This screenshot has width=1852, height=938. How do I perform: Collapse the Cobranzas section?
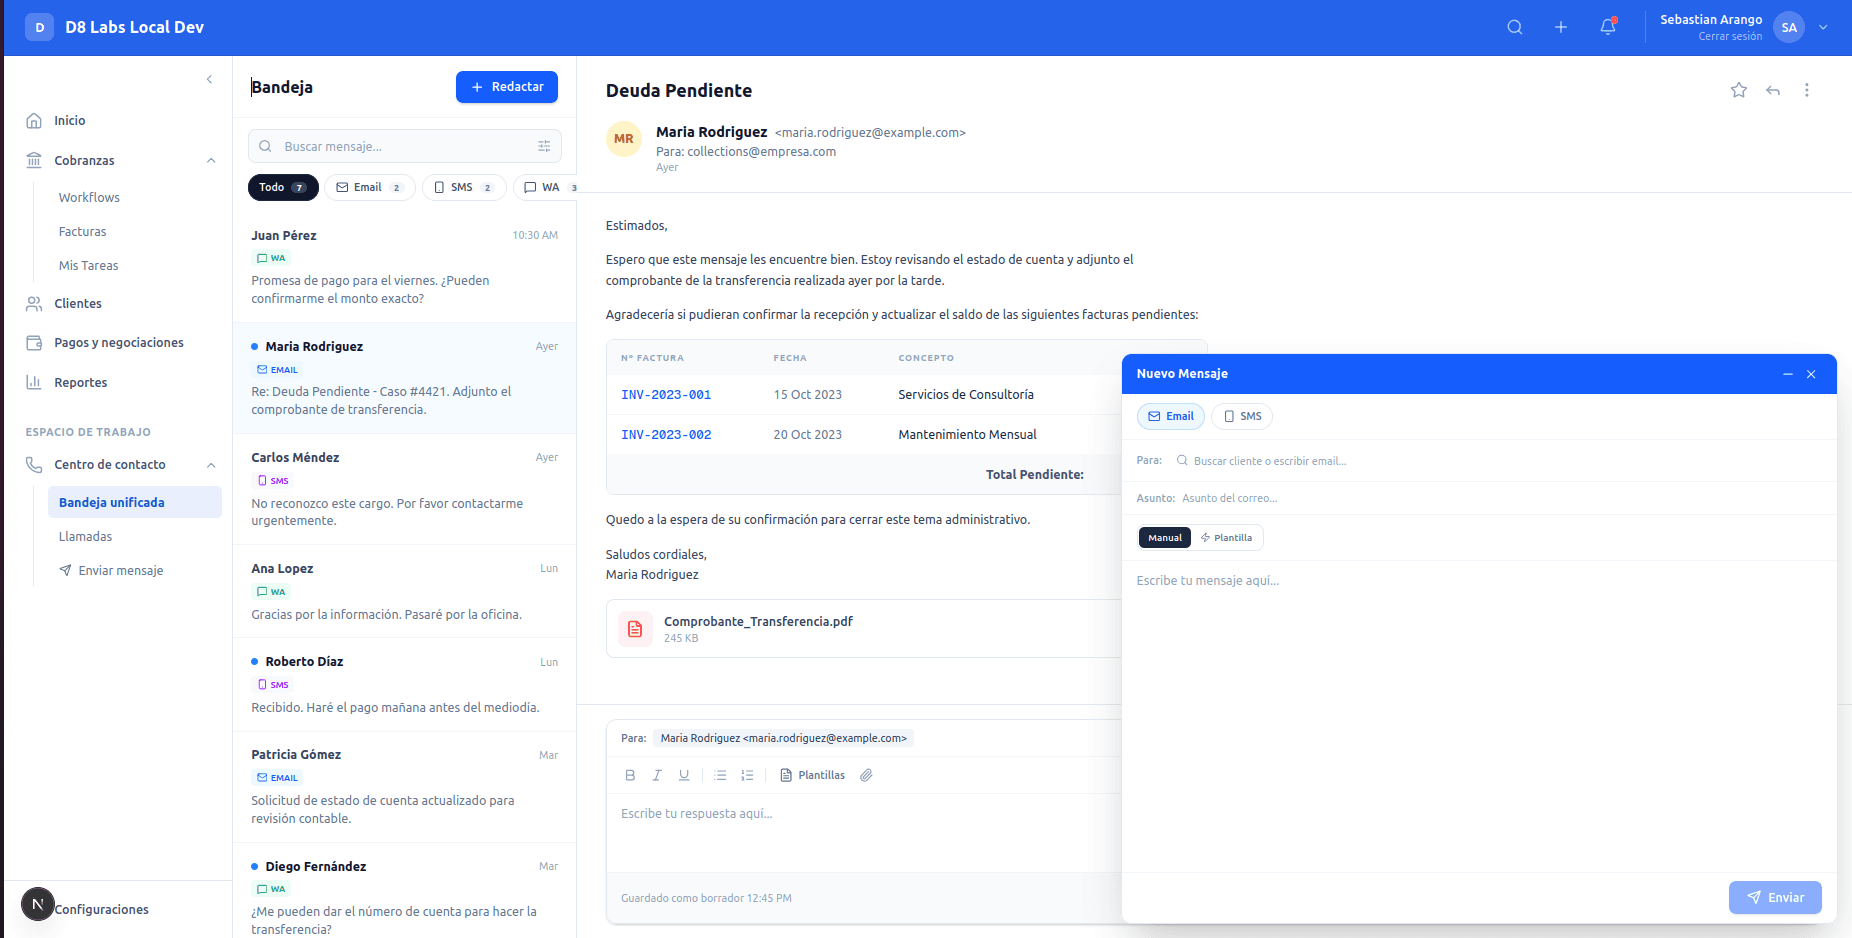point(210,160)
